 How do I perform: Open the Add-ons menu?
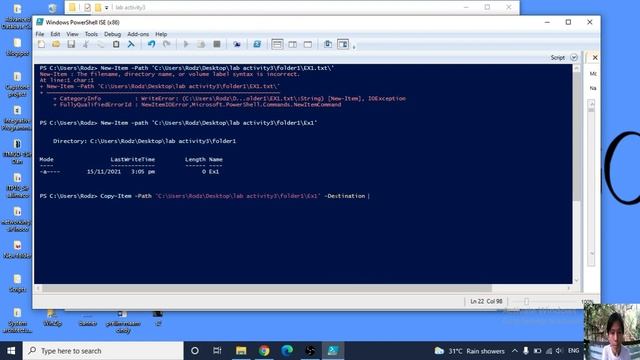click(138, 34)
